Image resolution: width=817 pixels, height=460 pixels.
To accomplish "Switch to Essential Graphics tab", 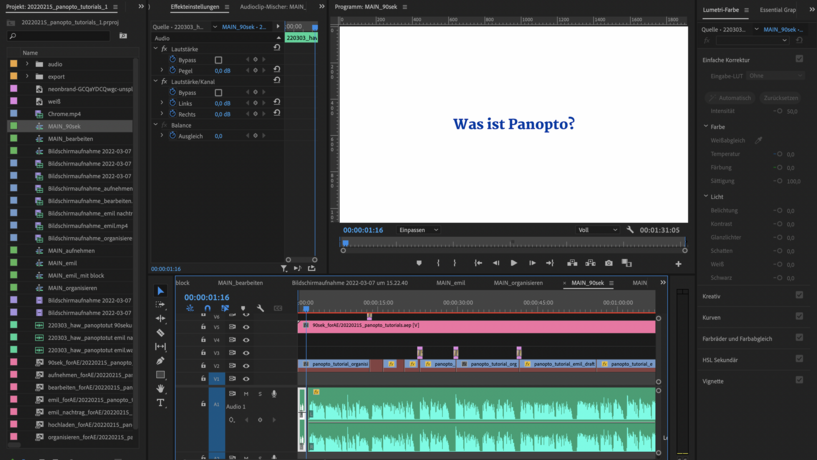I will coord(777,10).
